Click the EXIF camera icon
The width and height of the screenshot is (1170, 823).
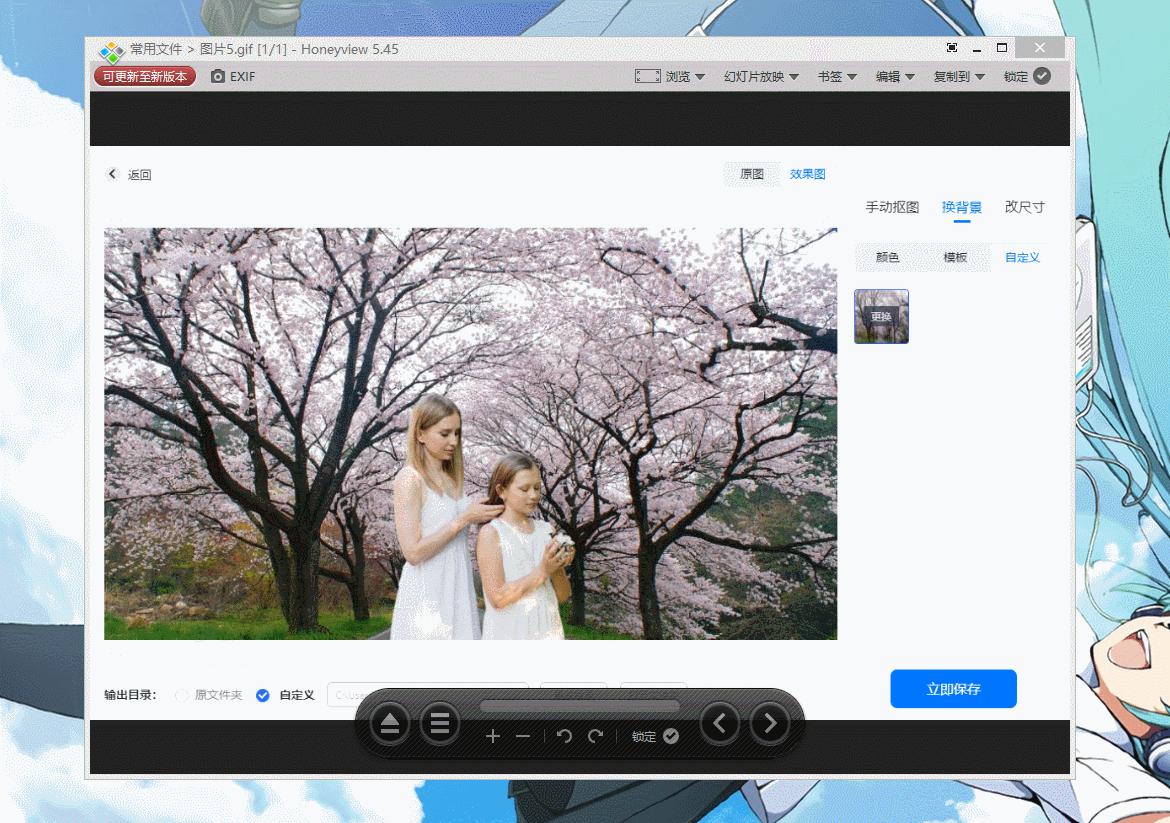coord(218,77)
